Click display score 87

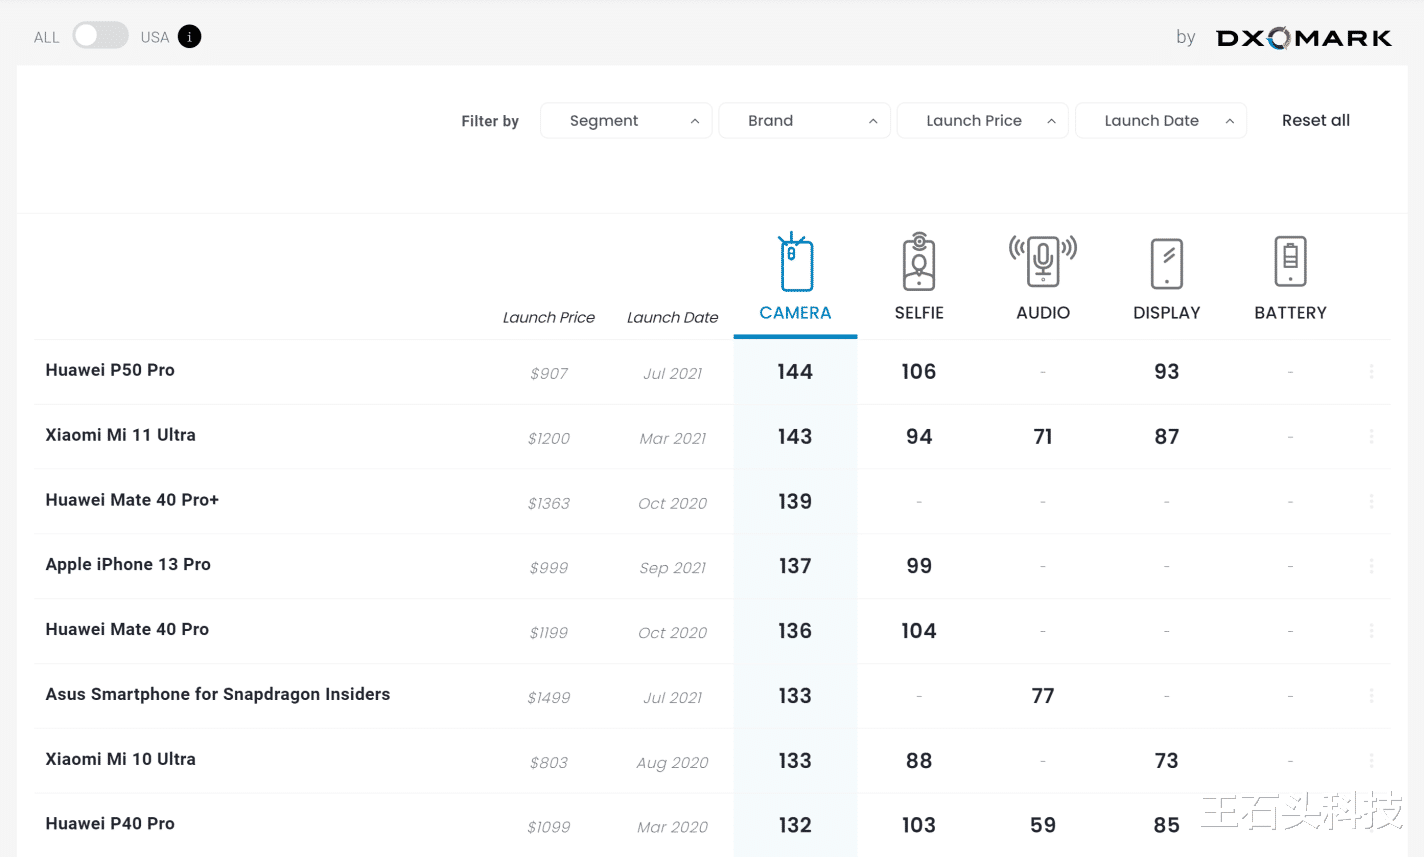click(1167, 437)
